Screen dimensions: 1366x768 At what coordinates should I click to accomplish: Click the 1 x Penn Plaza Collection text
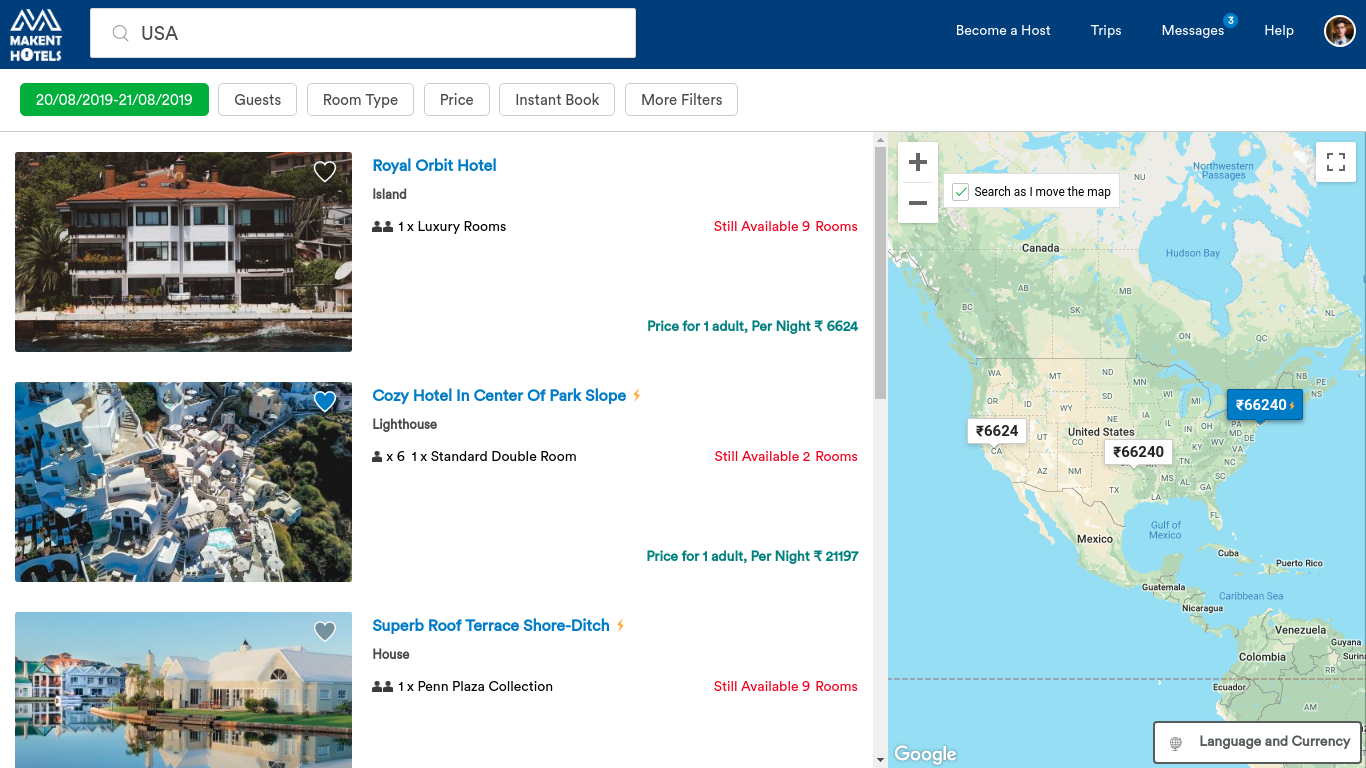(475, 687)
